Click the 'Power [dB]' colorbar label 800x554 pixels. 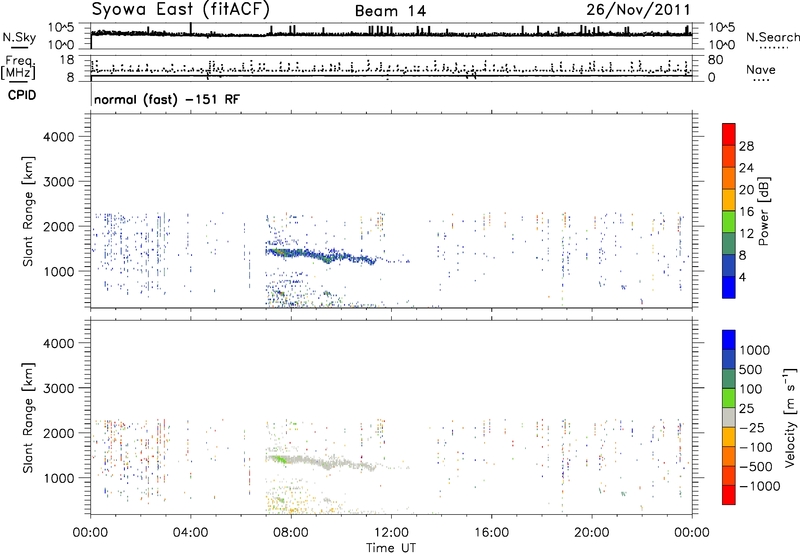pyautogui.click(x=764, y=211)
